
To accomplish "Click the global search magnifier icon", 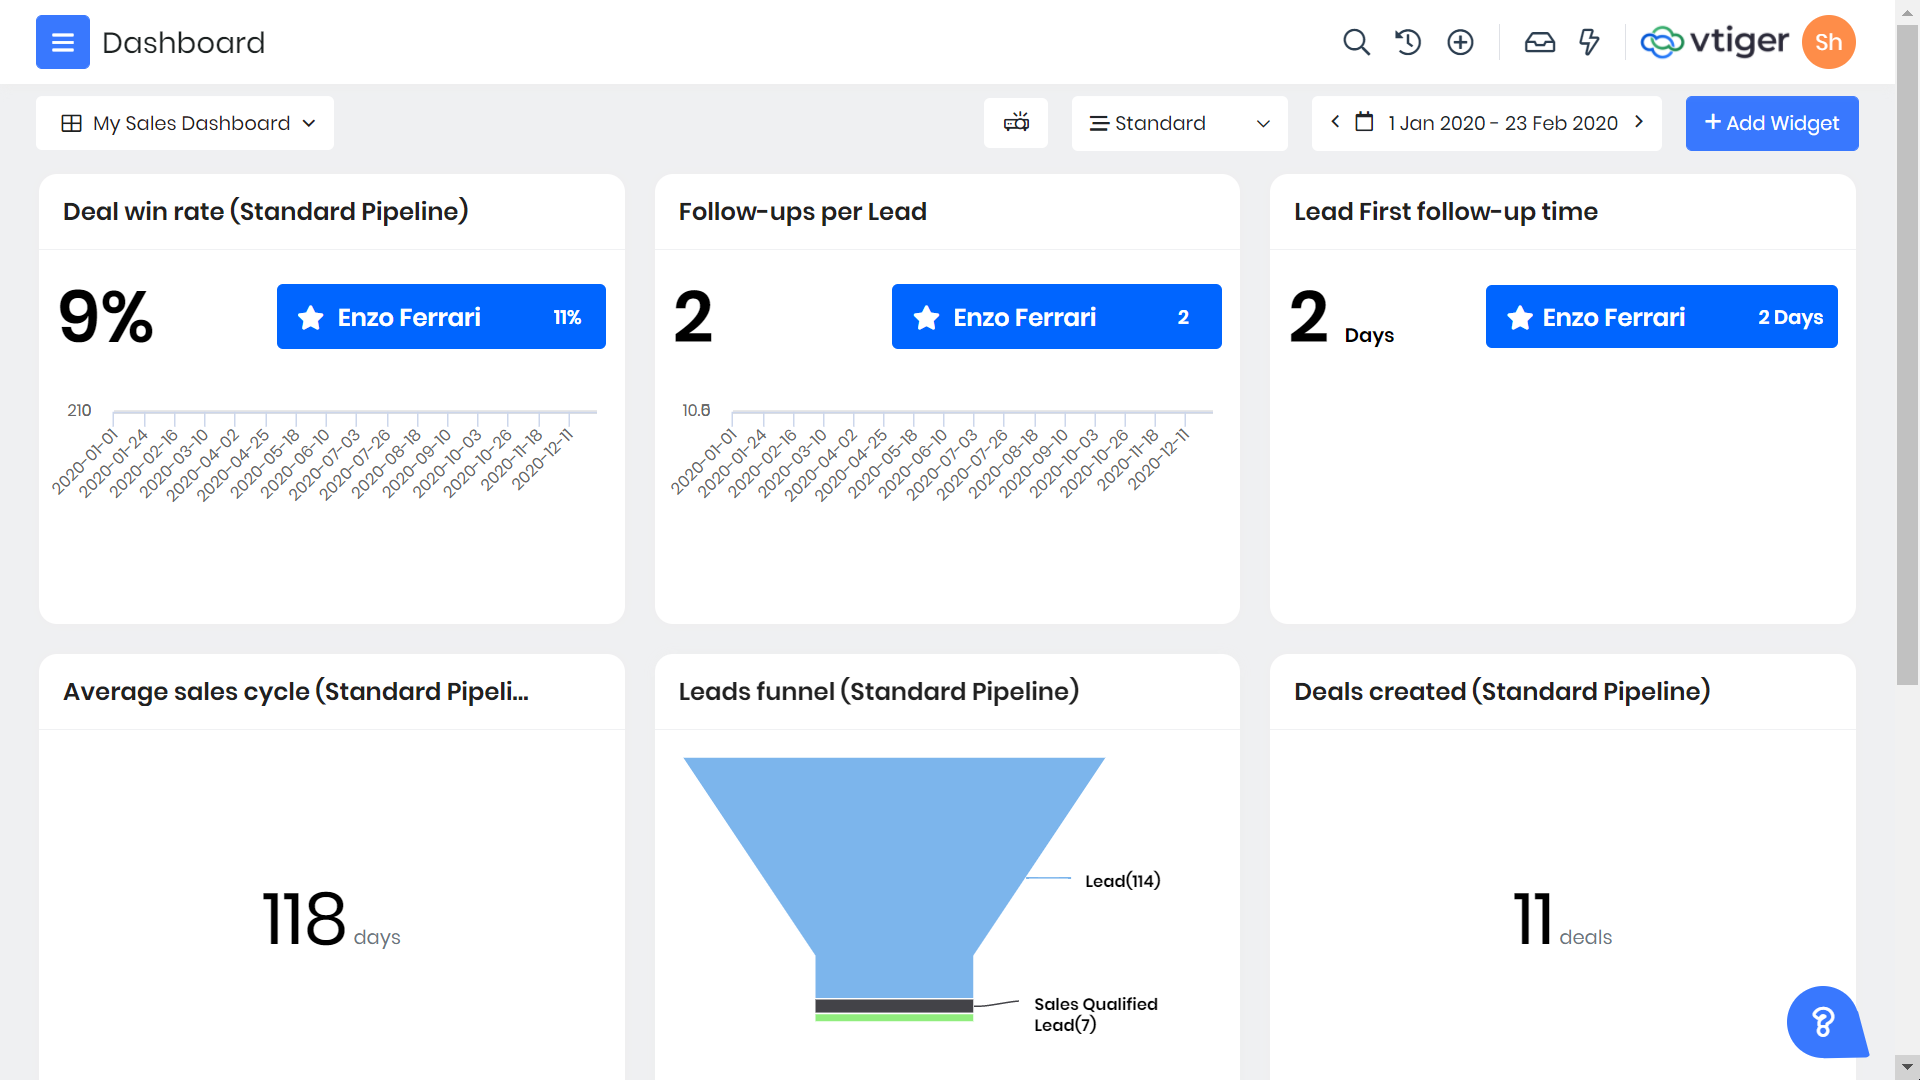I will tap(1356, 42).
